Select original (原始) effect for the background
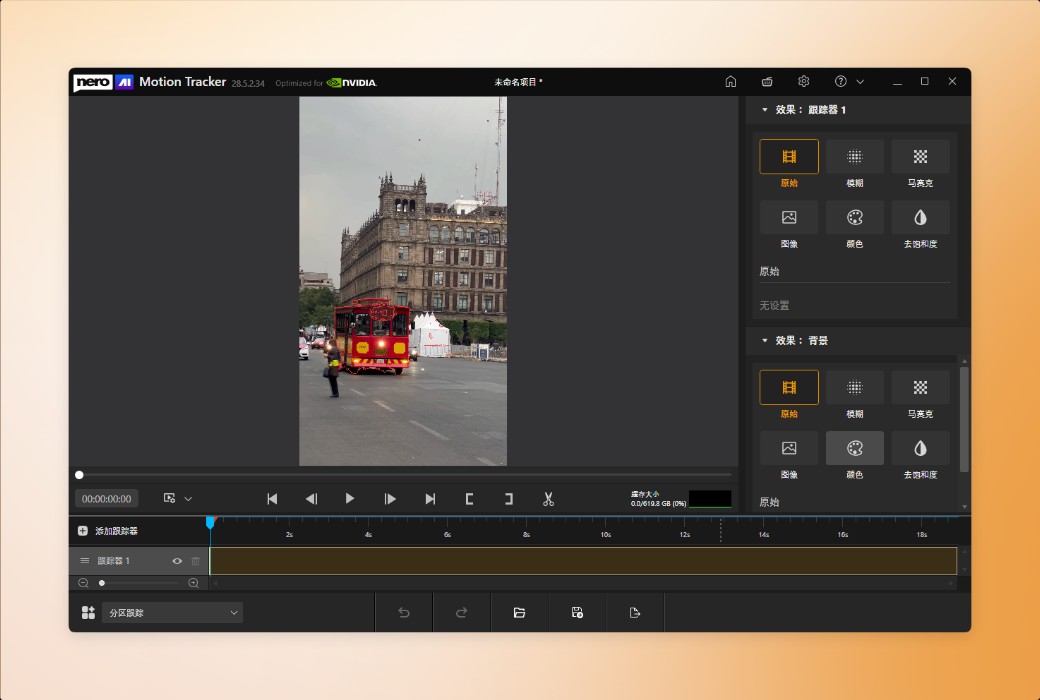Screen dimensions: 1040x700 coord(789,388)
